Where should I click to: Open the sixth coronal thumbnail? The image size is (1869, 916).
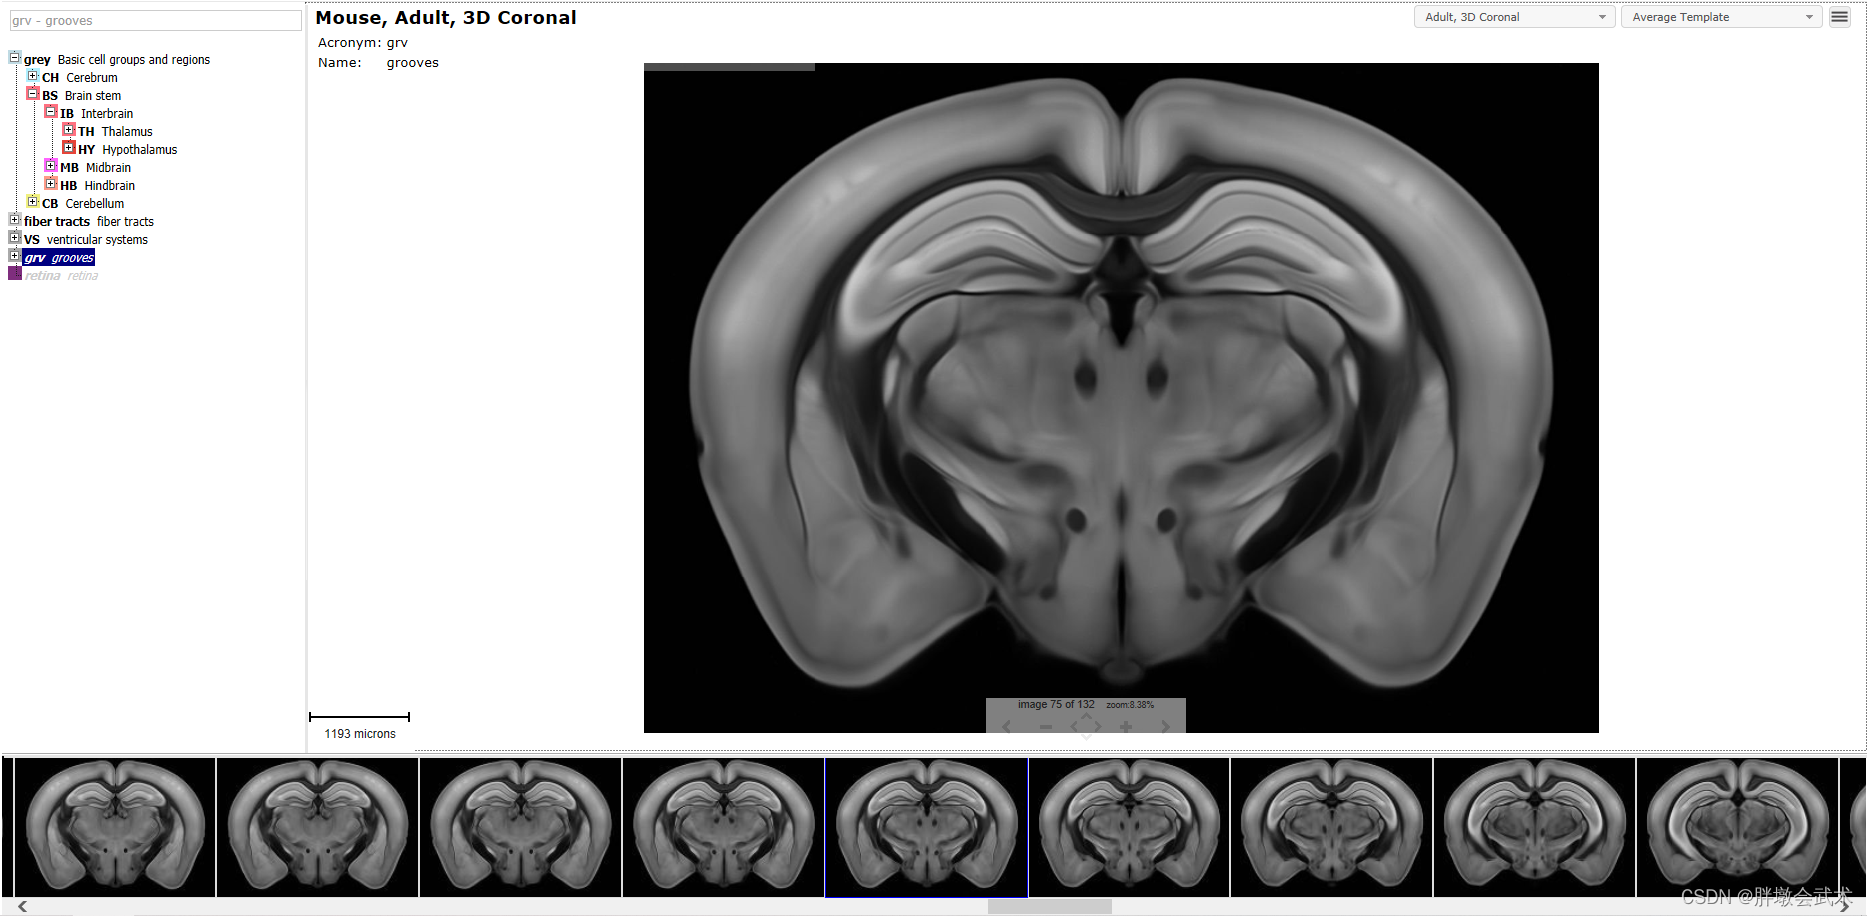pyautogui.click(x=1129, y=827)
